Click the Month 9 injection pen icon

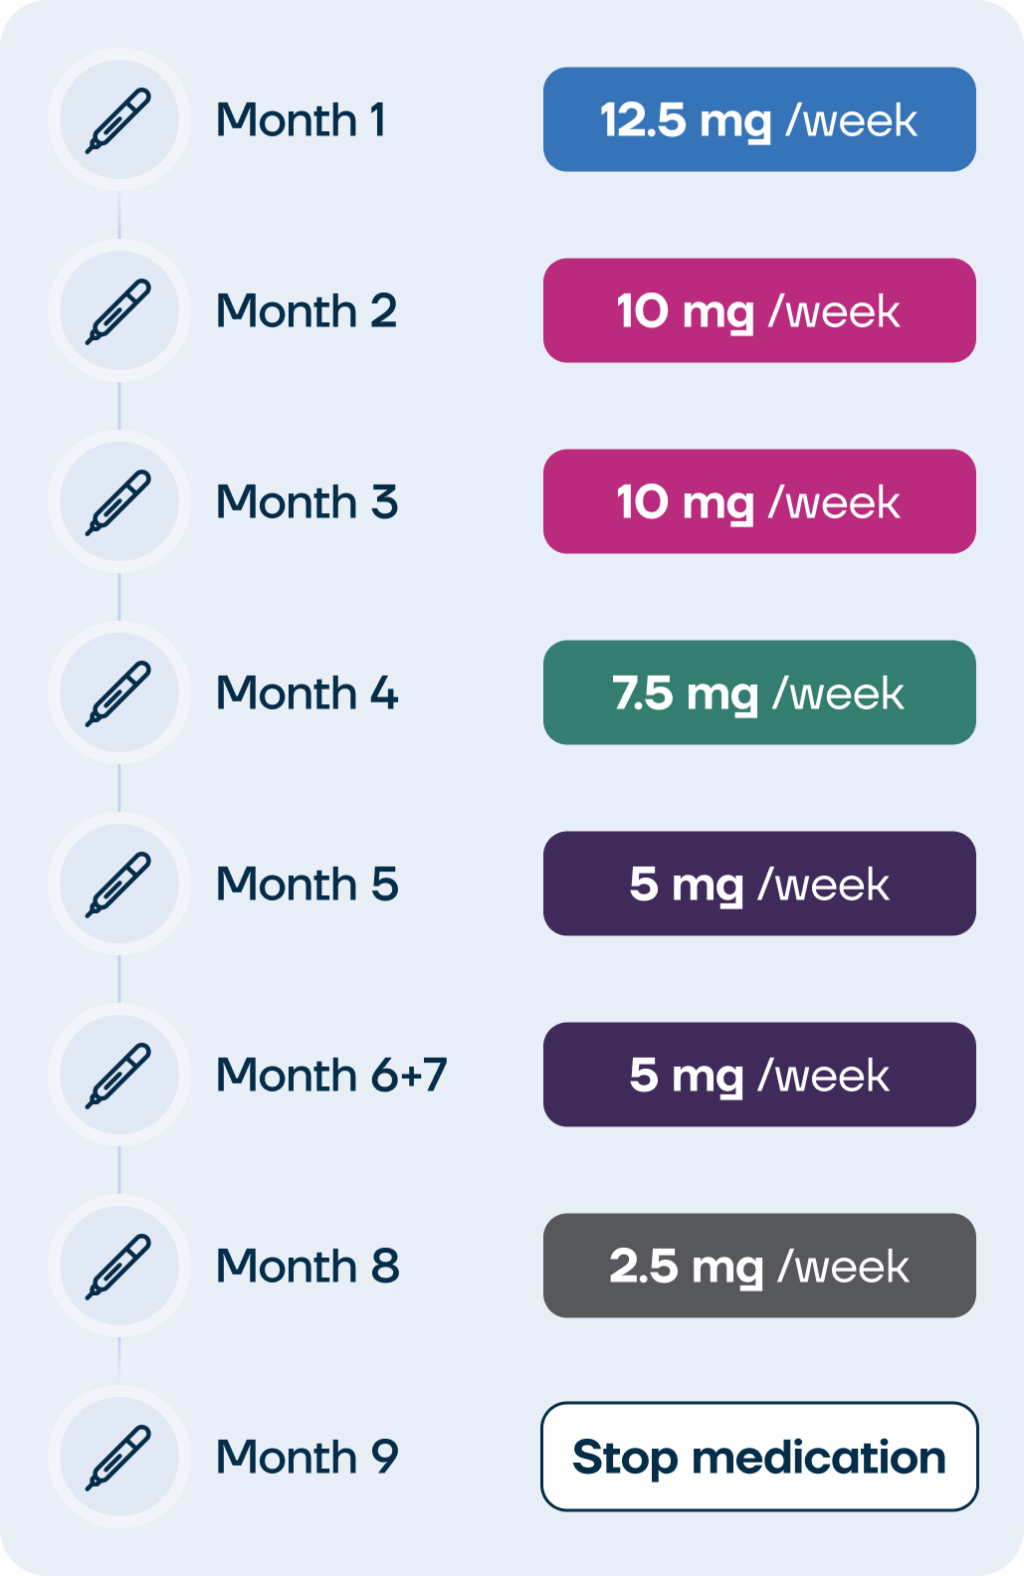tap(119, 1457)
